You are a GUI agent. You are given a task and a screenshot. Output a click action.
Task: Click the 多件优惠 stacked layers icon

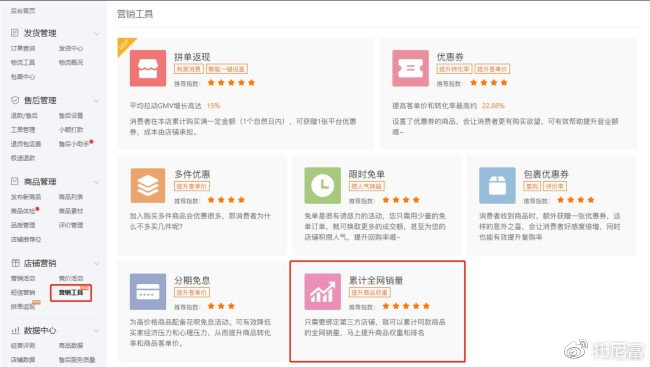(148, 185)
